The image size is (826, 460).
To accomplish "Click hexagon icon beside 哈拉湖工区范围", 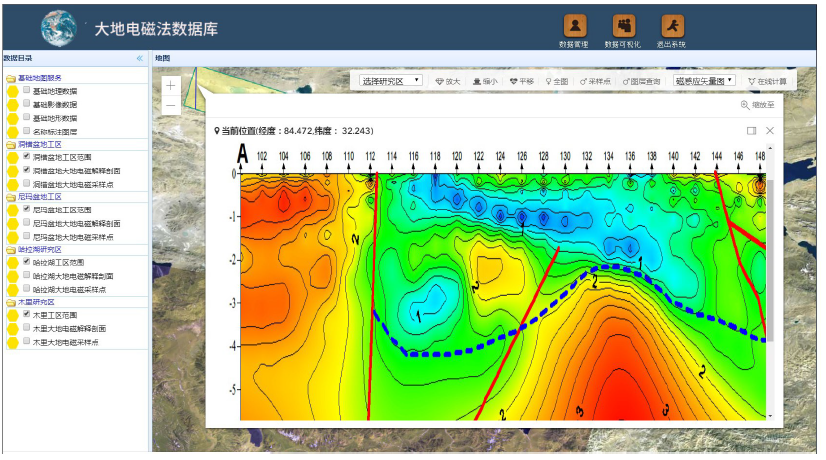I will 13,262.
